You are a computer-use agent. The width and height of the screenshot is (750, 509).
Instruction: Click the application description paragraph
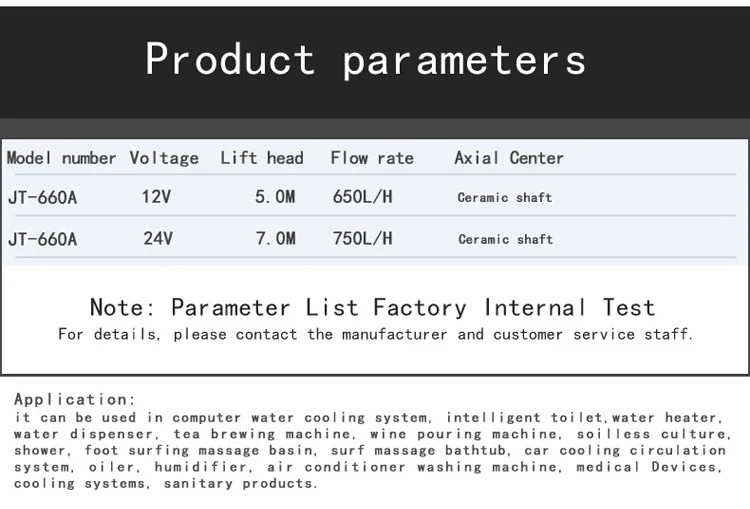[372, 450]
